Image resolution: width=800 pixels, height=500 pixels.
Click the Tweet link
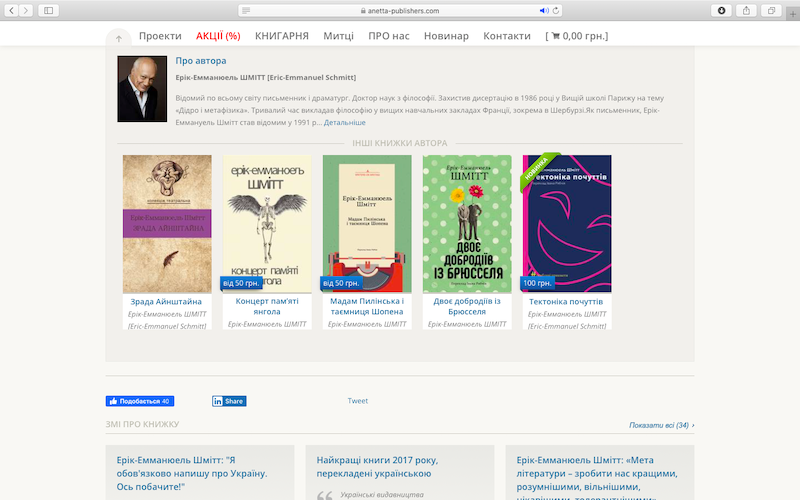(x=358, y=401)
